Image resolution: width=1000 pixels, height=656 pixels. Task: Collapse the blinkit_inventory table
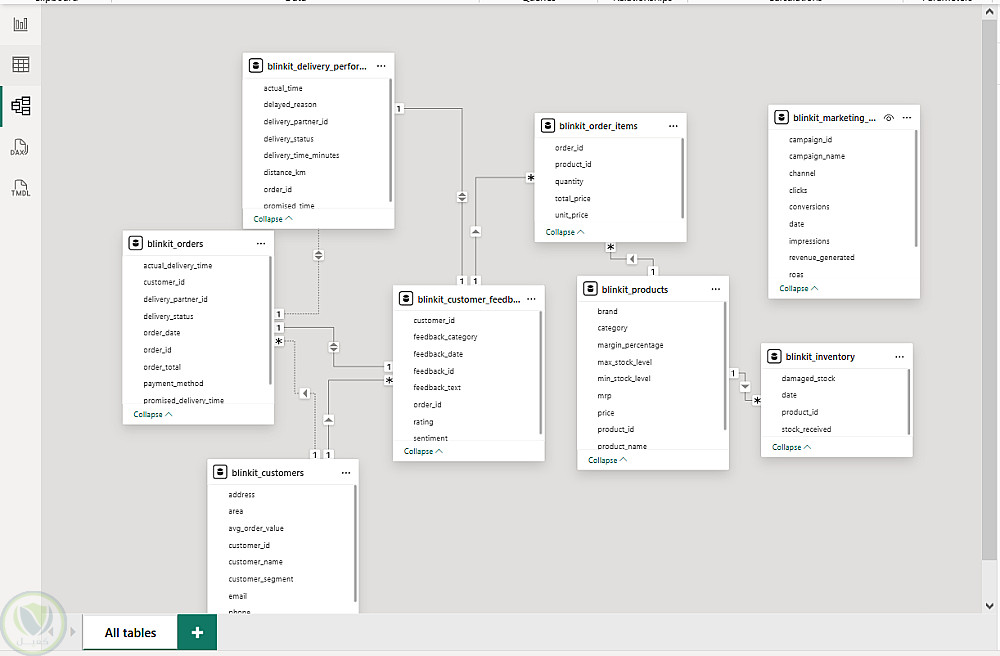point(791,447)
